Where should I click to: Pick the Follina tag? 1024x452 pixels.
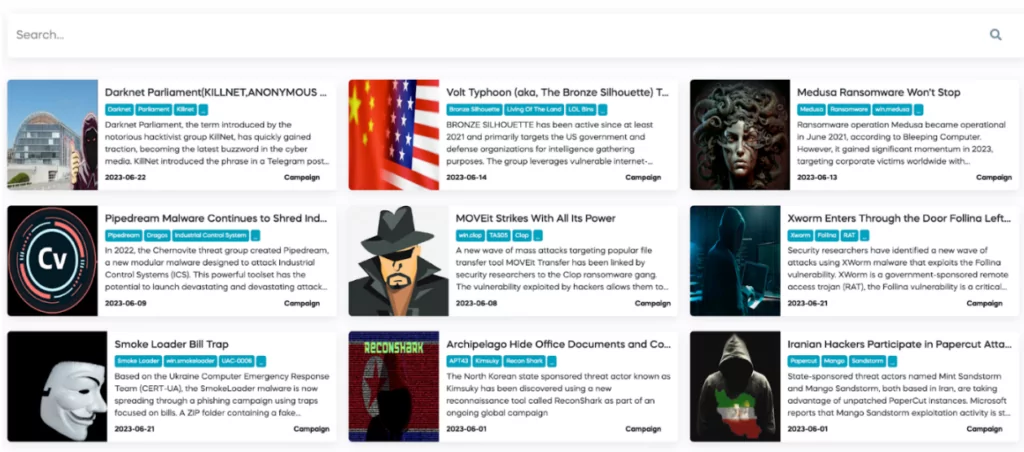826,235
